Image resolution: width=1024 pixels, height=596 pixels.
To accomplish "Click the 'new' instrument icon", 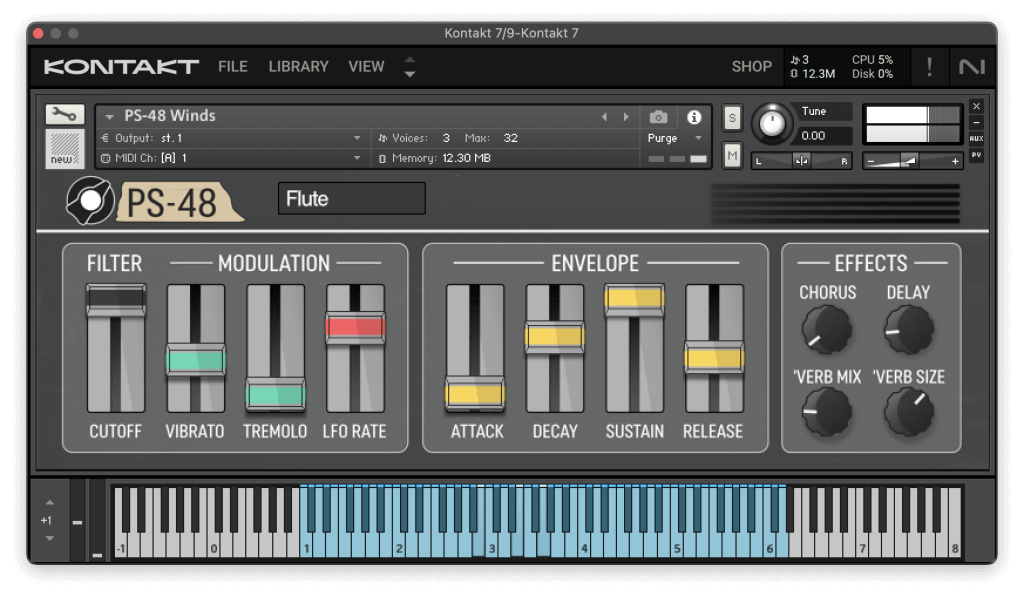I will coord(63,148).
